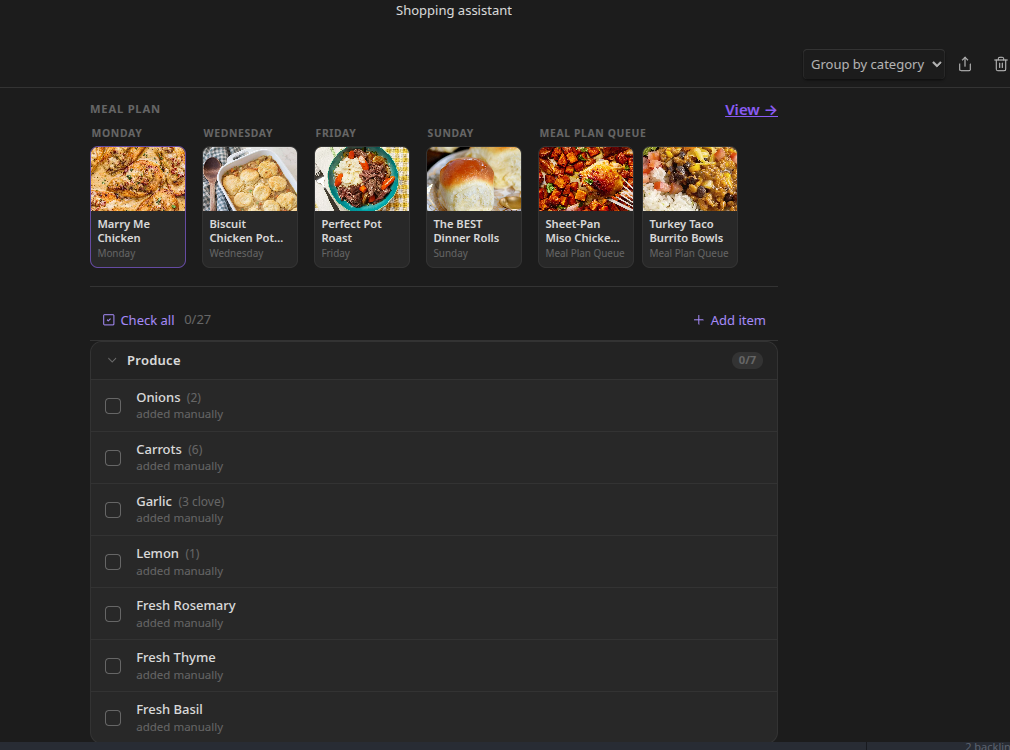
Task: Click the trash delete list icon
Action: click(1000, 64)
